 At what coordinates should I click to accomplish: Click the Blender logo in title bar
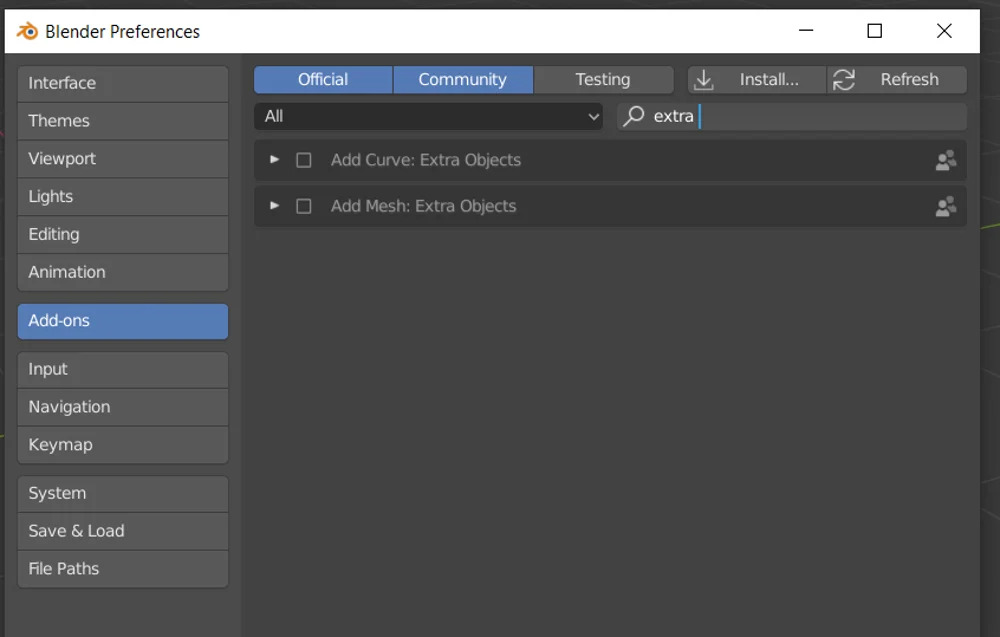pos(28,31)
